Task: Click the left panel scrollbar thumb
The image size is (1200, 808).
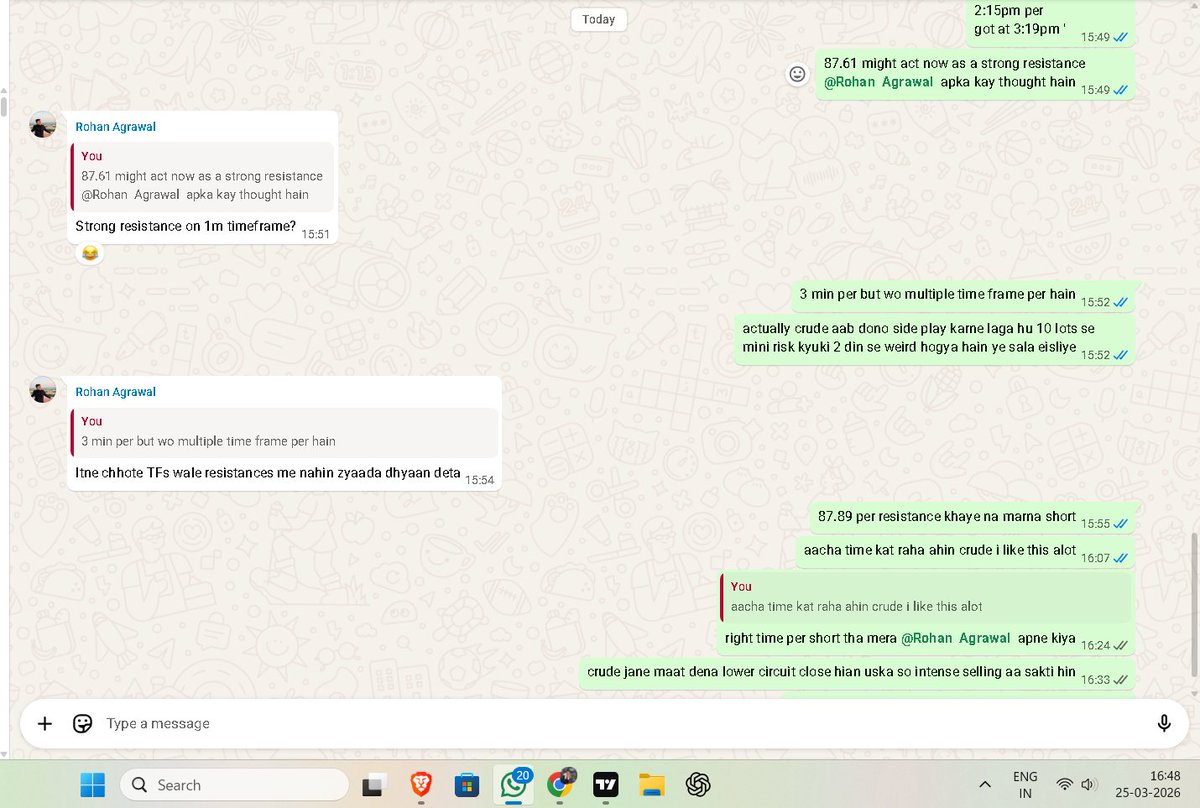Action: [3, 107]
